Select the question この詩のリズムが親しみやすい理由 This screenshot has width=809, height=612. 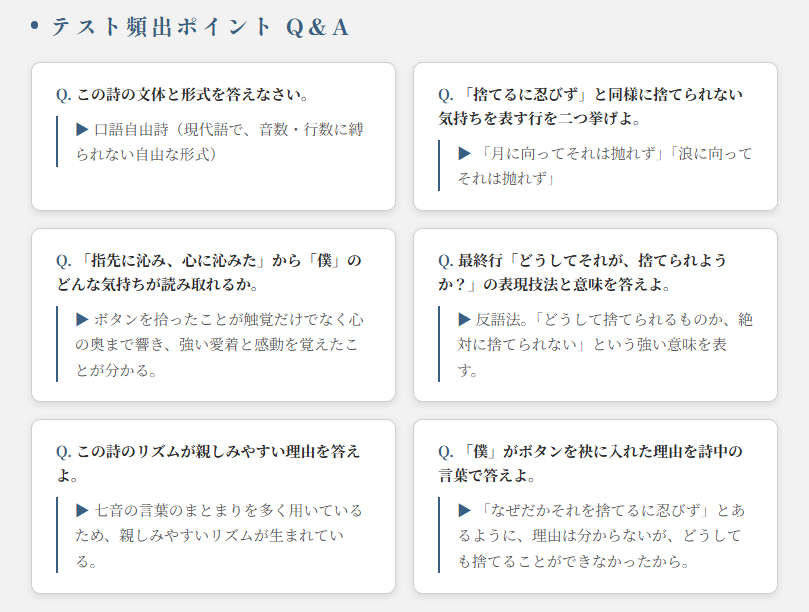[208, 463]
